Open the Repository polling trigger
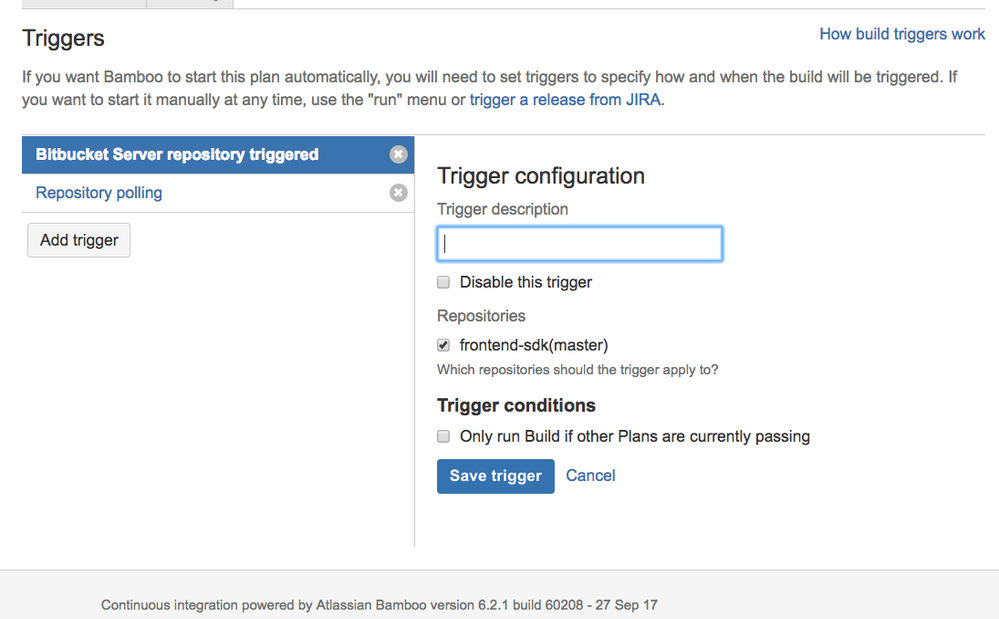Image resolution: width=999 pixels, height=619 pixels. [x=99, y=193]
